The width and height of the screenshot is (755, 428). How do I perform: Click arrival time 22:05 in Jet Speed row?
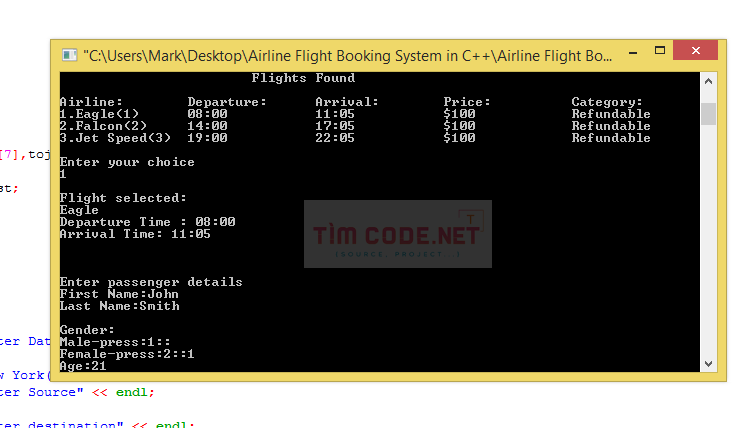[335, 138]
